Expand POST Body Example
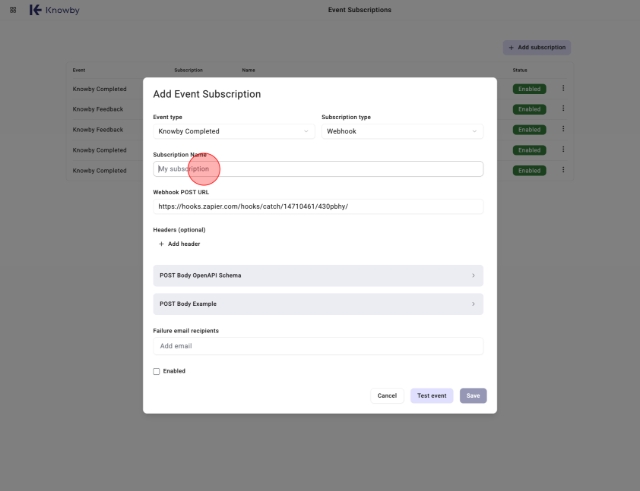640x491 pixels. point(318,304)
